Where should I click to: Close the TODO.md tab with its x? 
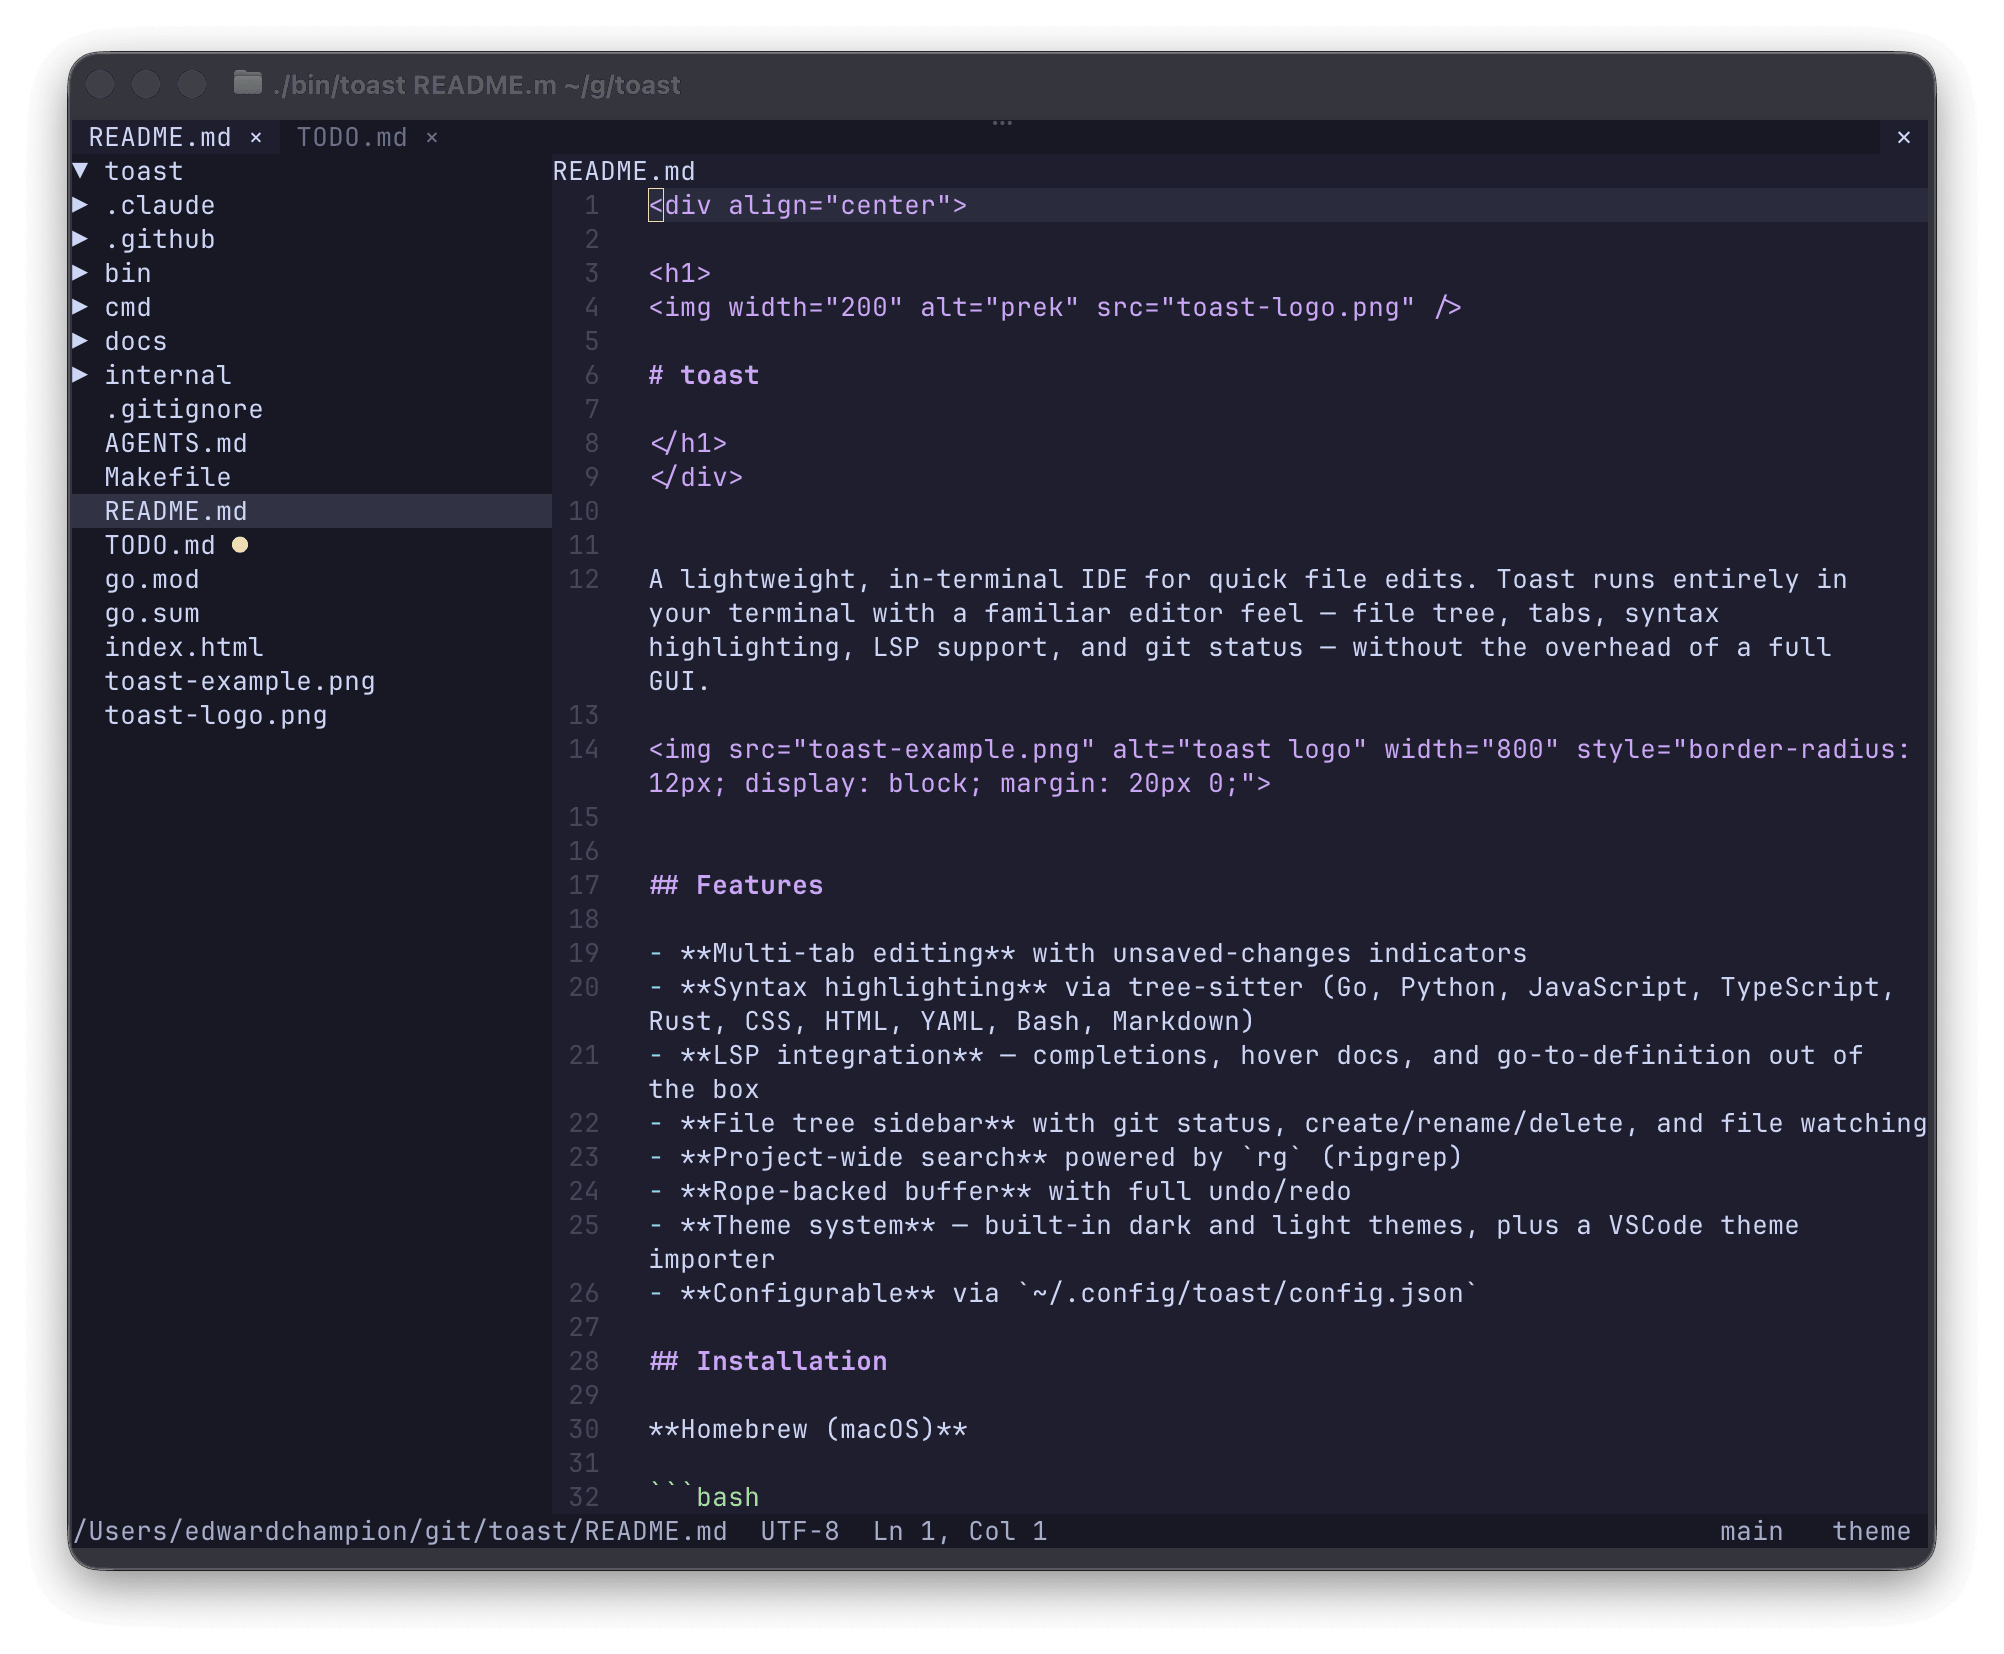[x=432, y=138]
